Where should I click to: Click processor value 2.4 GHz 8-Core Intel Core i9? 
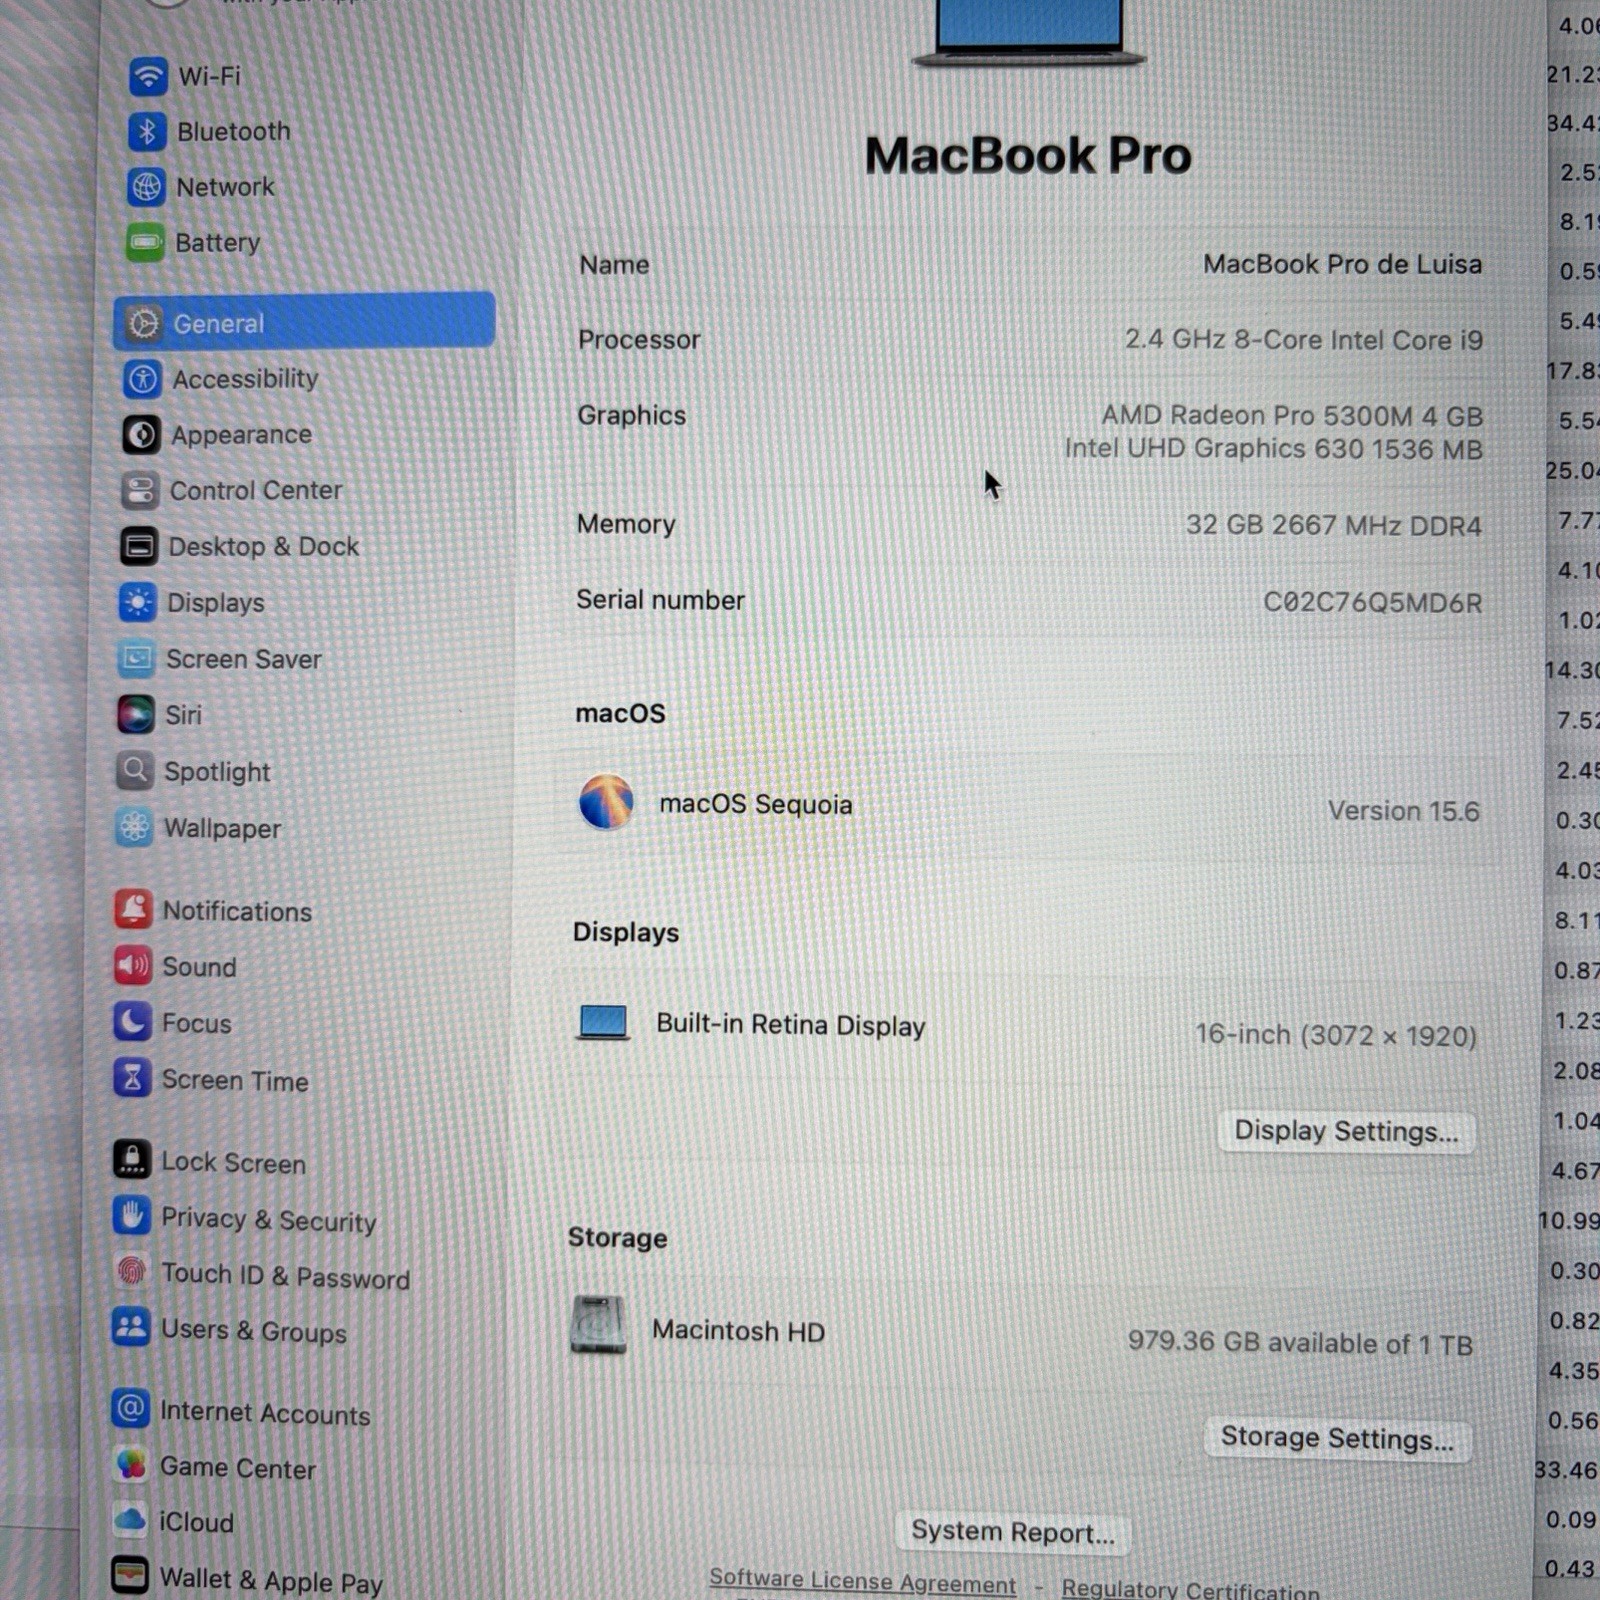[1303, 340]
